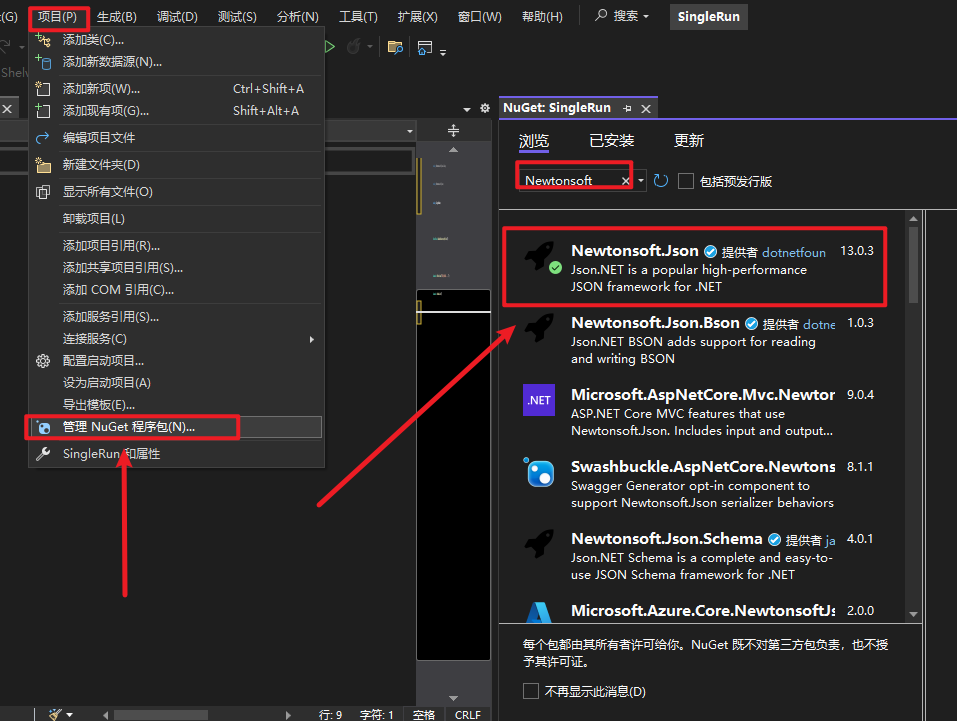Switch to the 更新 tab in NuGet
The height and width of the screenshot is (721, 957).
tap(688, 141)
